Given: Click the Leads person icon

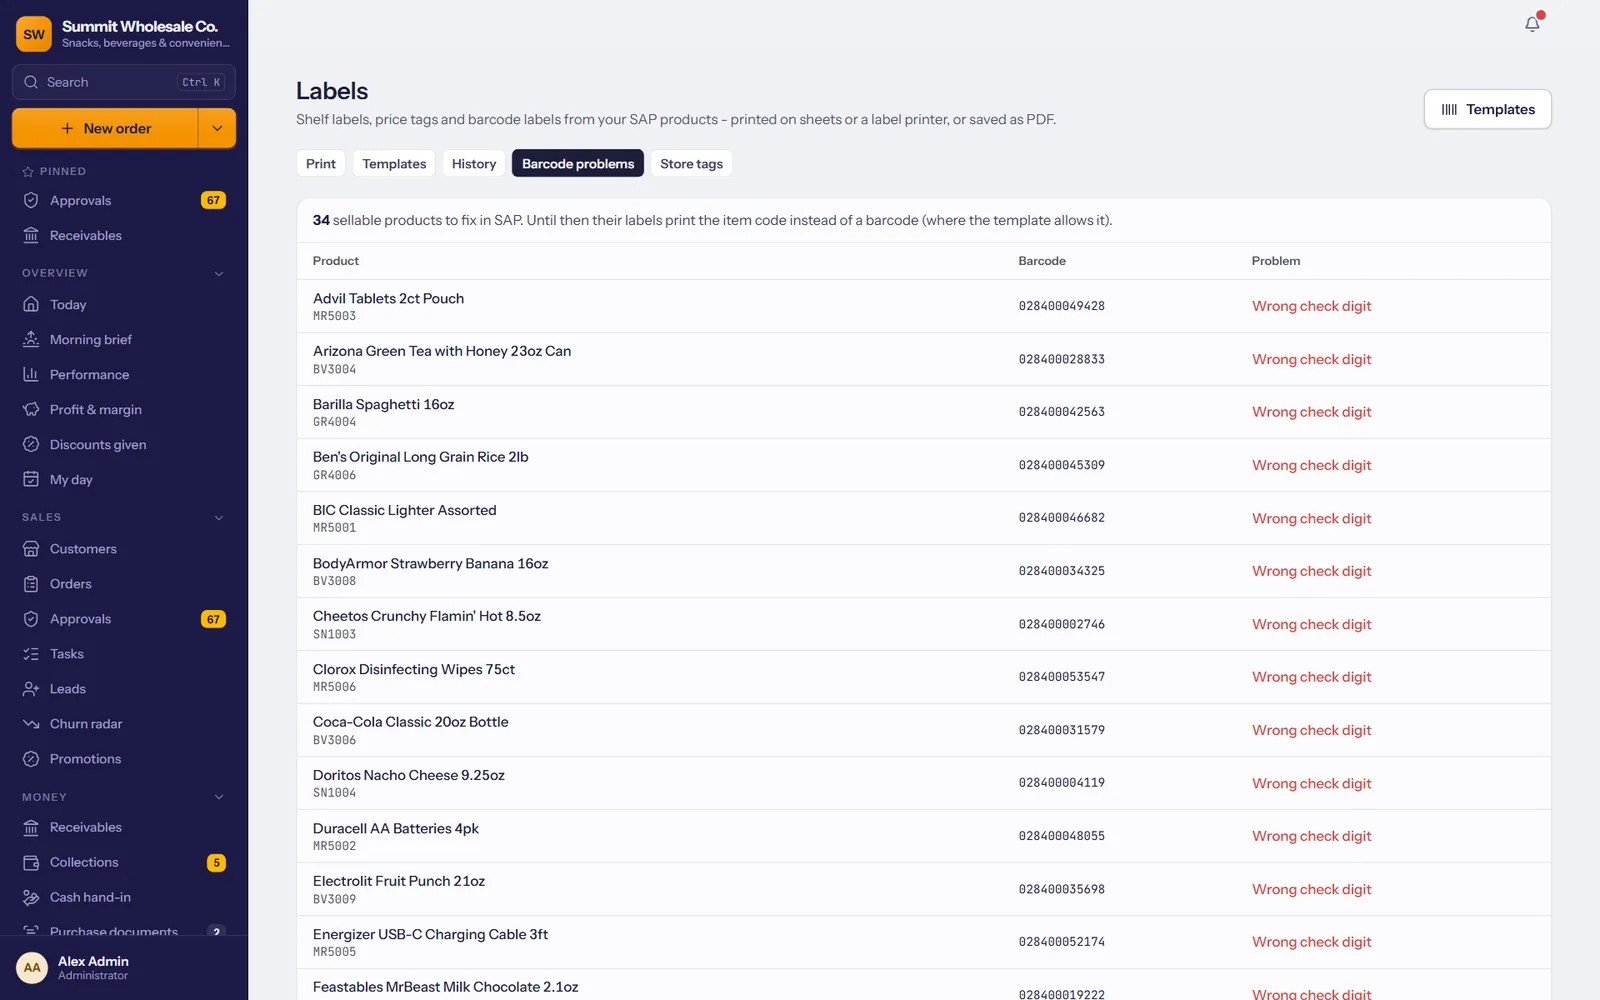Looking at the screenshot, I should pos(31,689).
